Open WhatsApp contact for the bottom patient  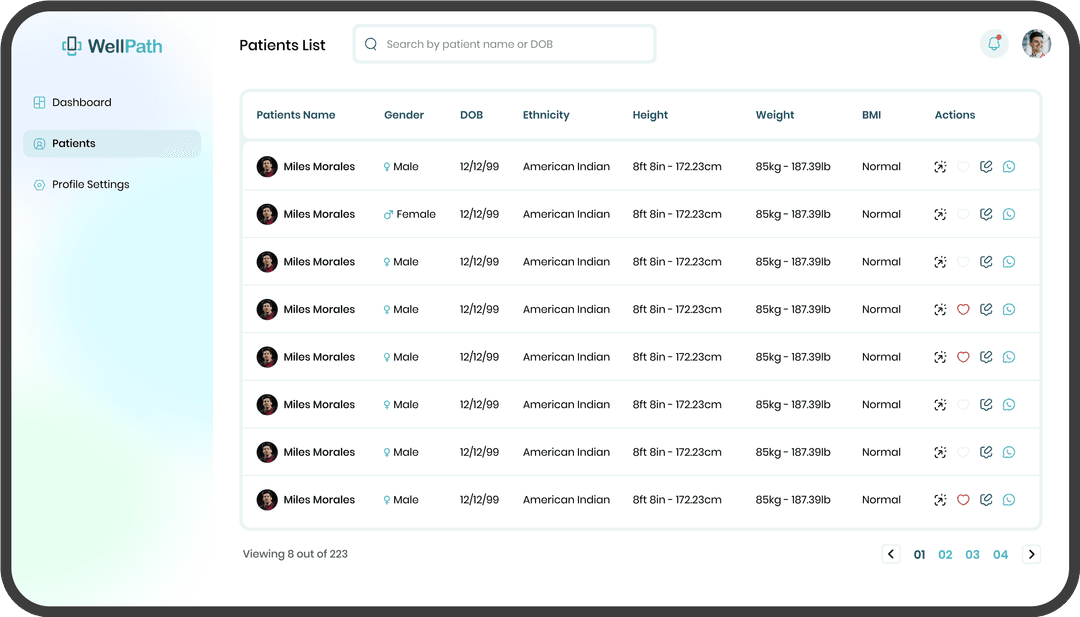[x=1009, y=499]
